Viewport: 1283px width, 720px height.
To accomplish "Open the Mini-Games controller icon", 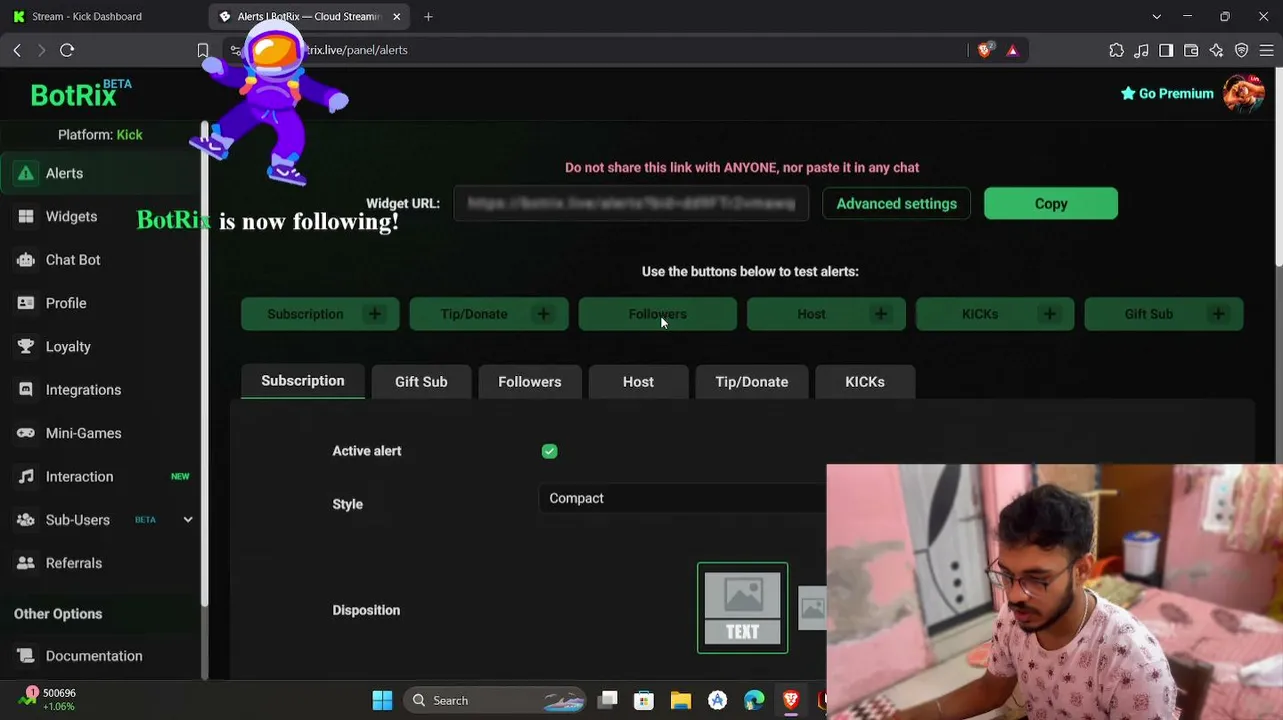I will (x=26, y=433).
